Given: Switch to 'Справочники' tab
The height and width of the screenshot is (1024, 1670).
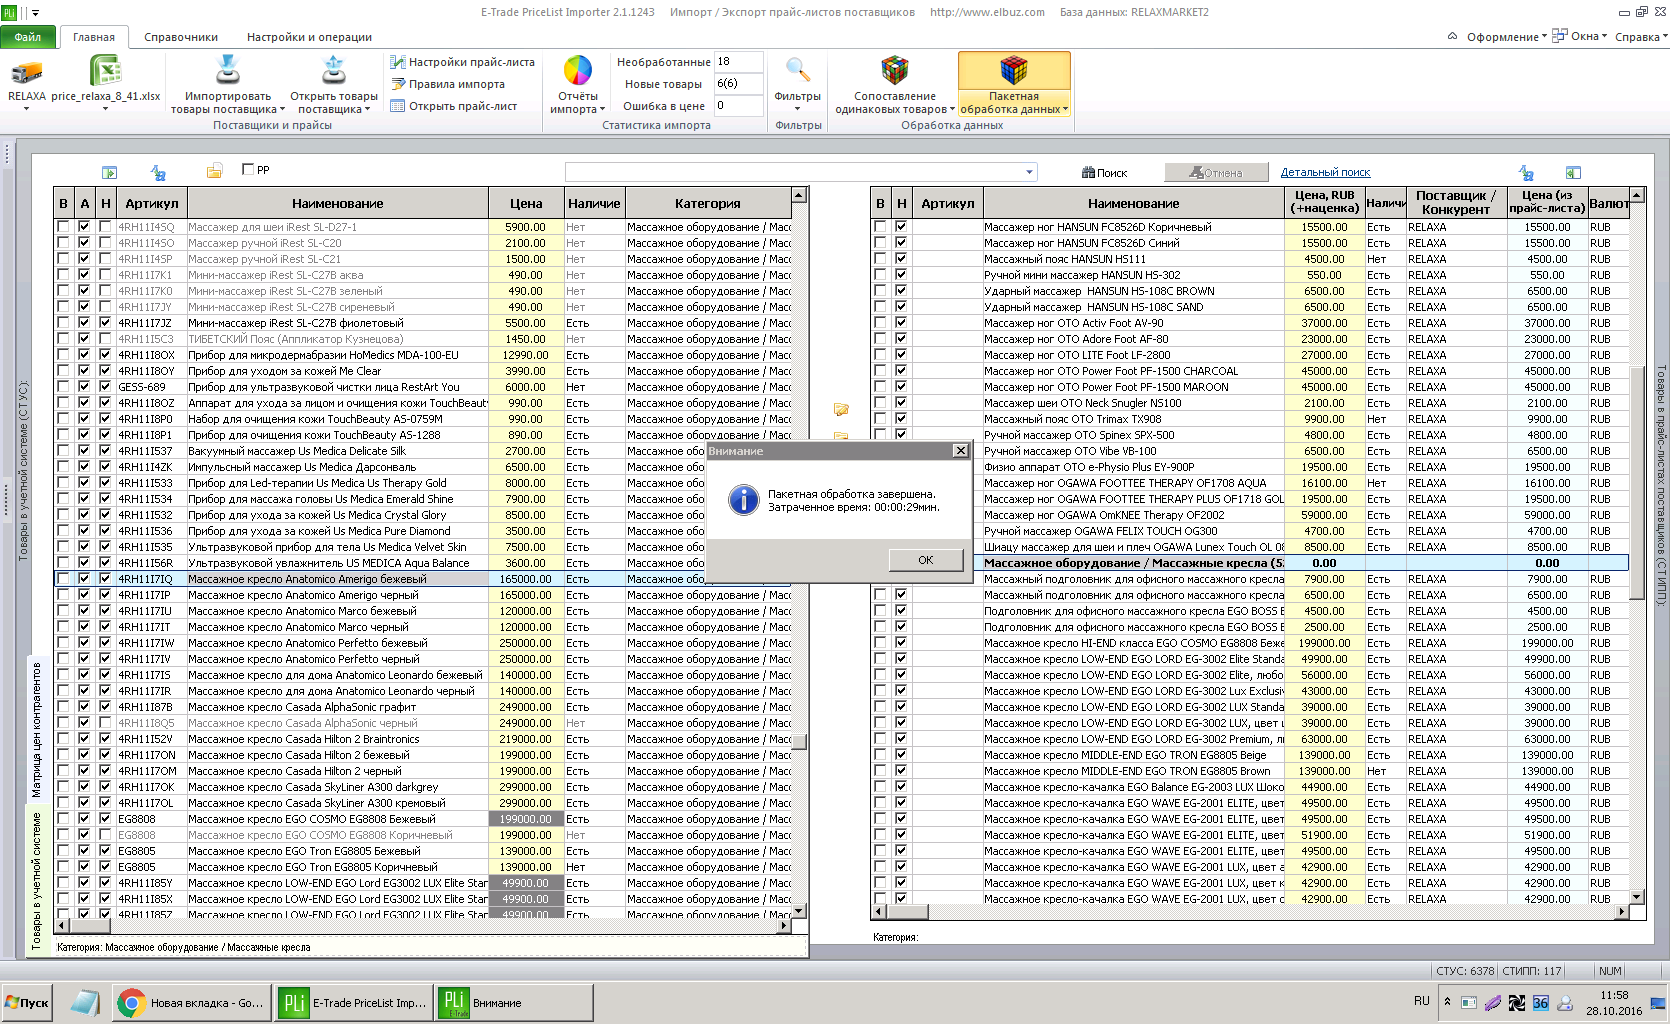Looking at the screenshot, I should (x=181, y=37).
